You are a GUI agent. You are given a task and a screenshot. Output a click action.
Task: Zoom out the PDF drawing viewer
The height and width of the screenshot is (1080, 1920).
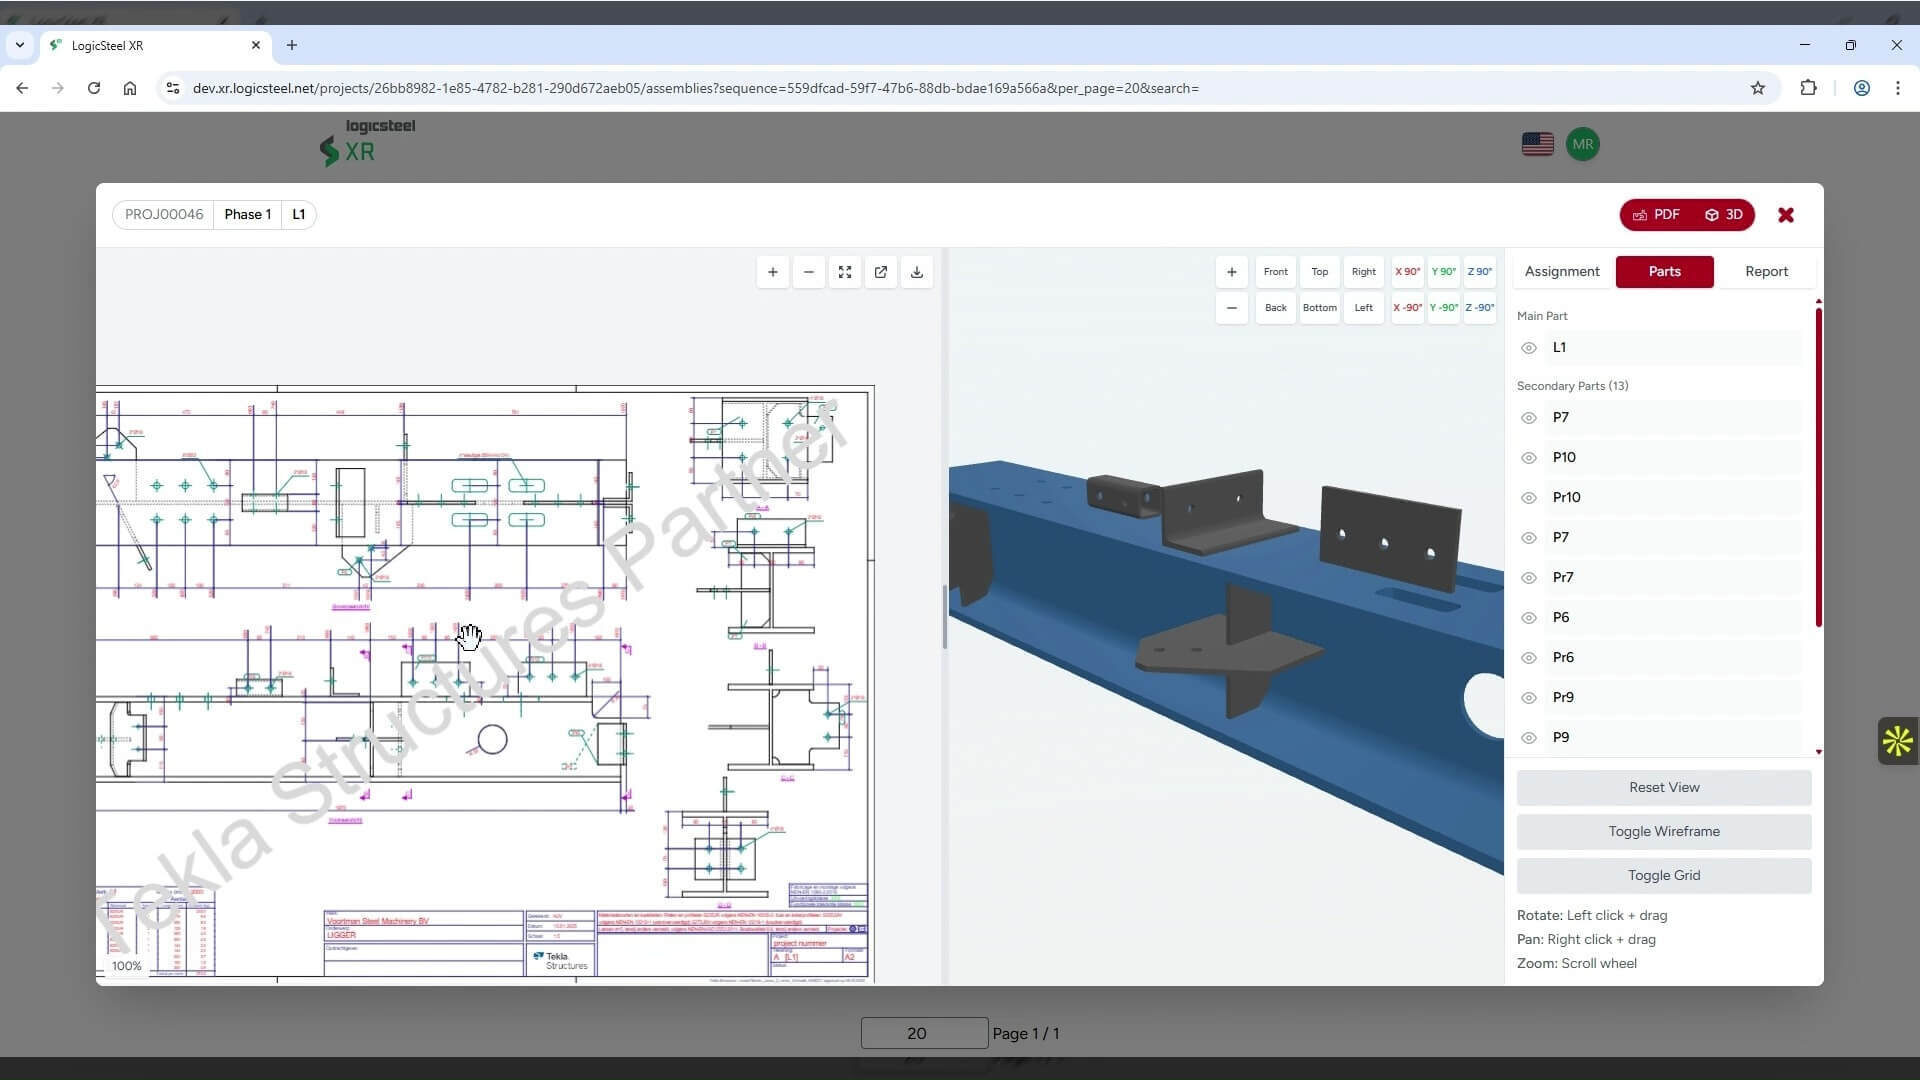point(808,272)
